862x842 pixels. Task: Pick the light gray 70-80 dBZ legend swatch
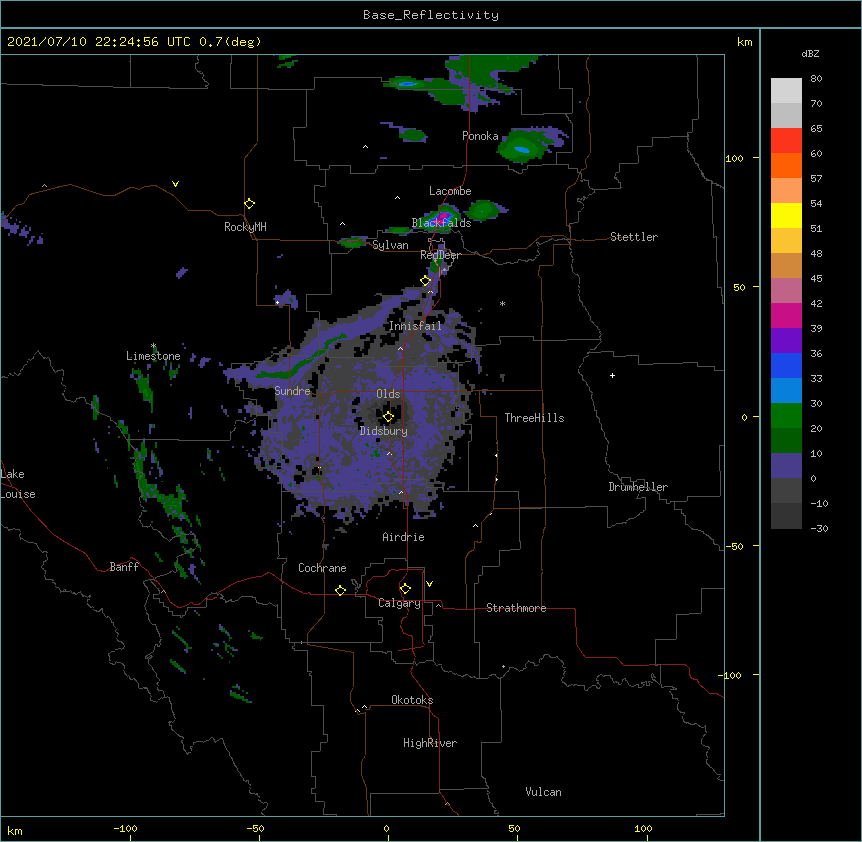tap(786, 91)
